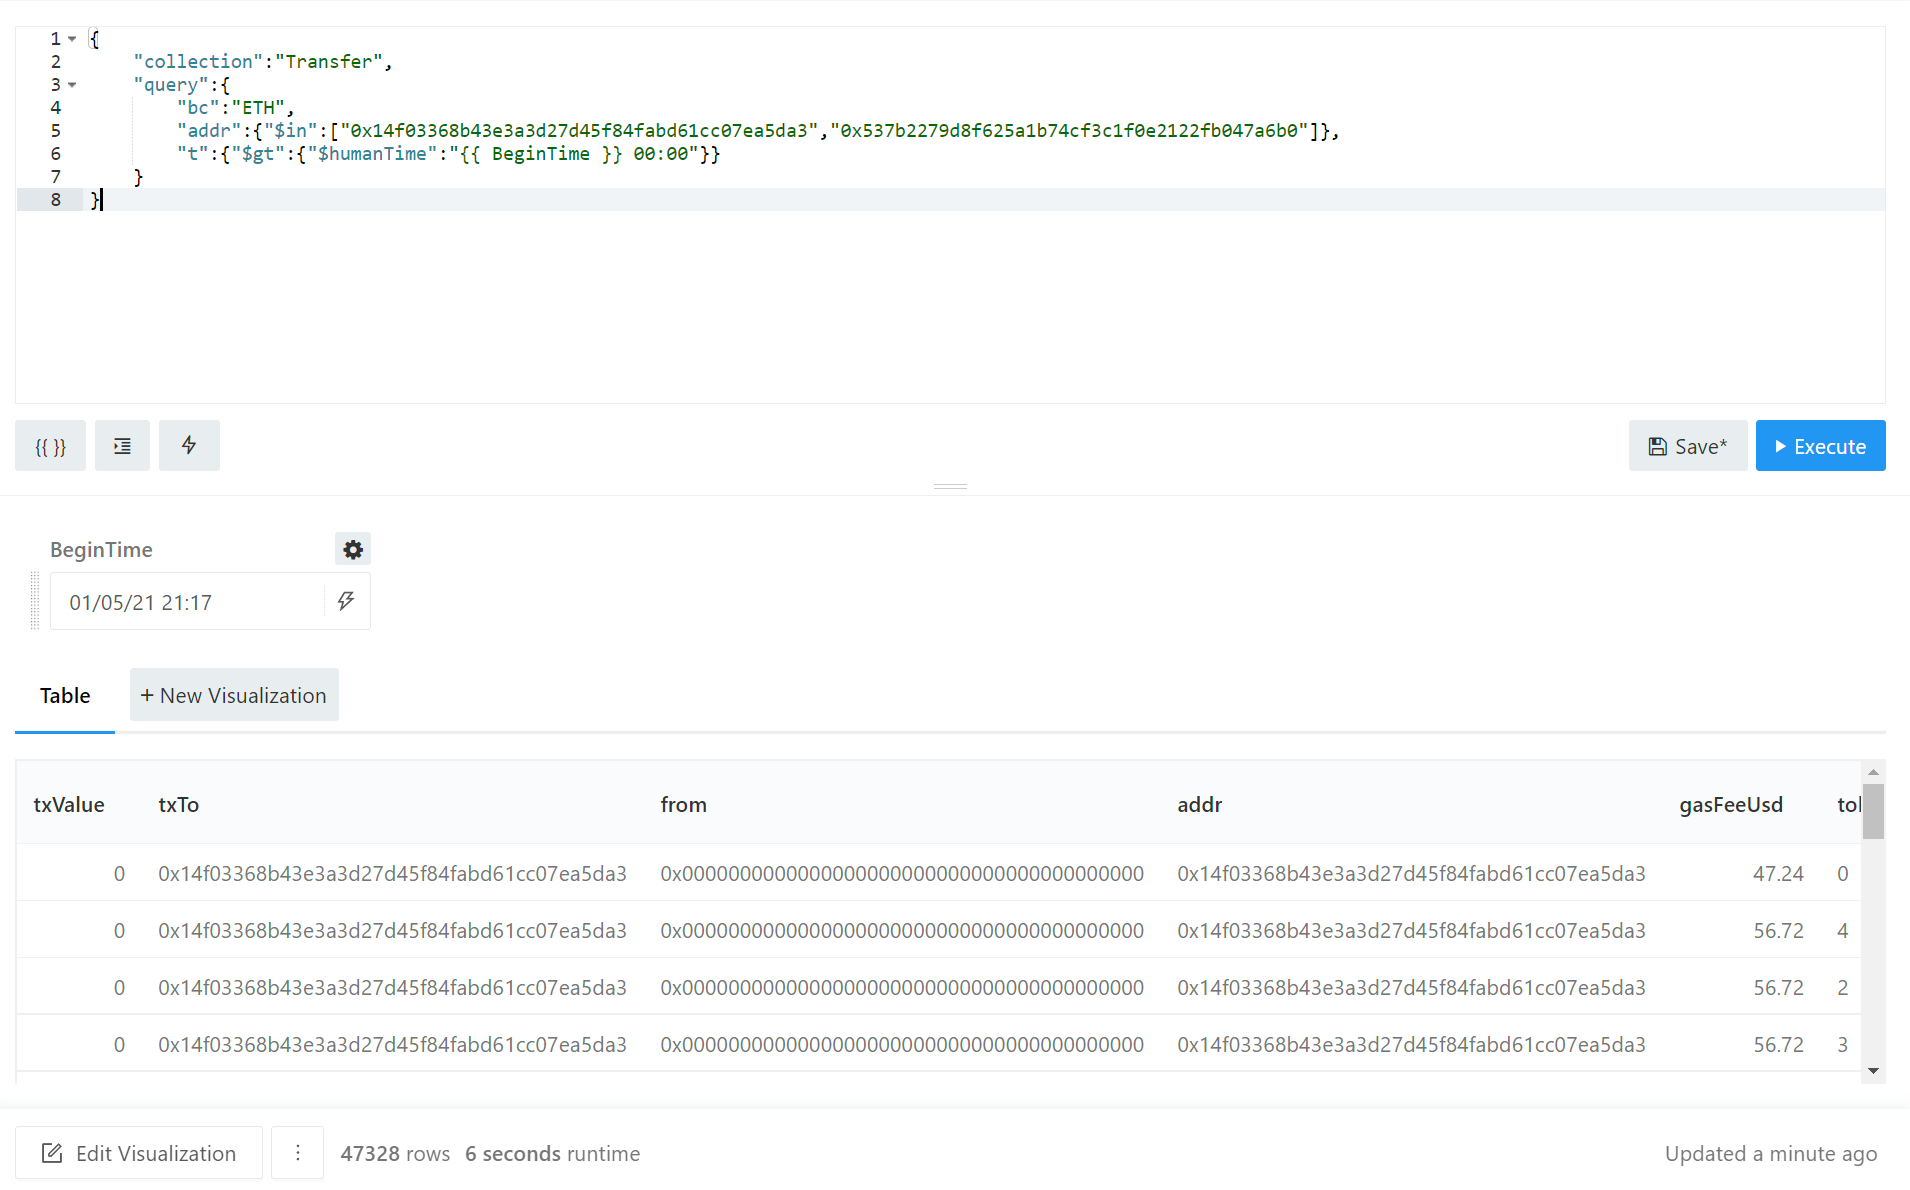Click the table vertical scrollbar thumb
The width and height of the screenshot is (1910, 1190).
1873,811
